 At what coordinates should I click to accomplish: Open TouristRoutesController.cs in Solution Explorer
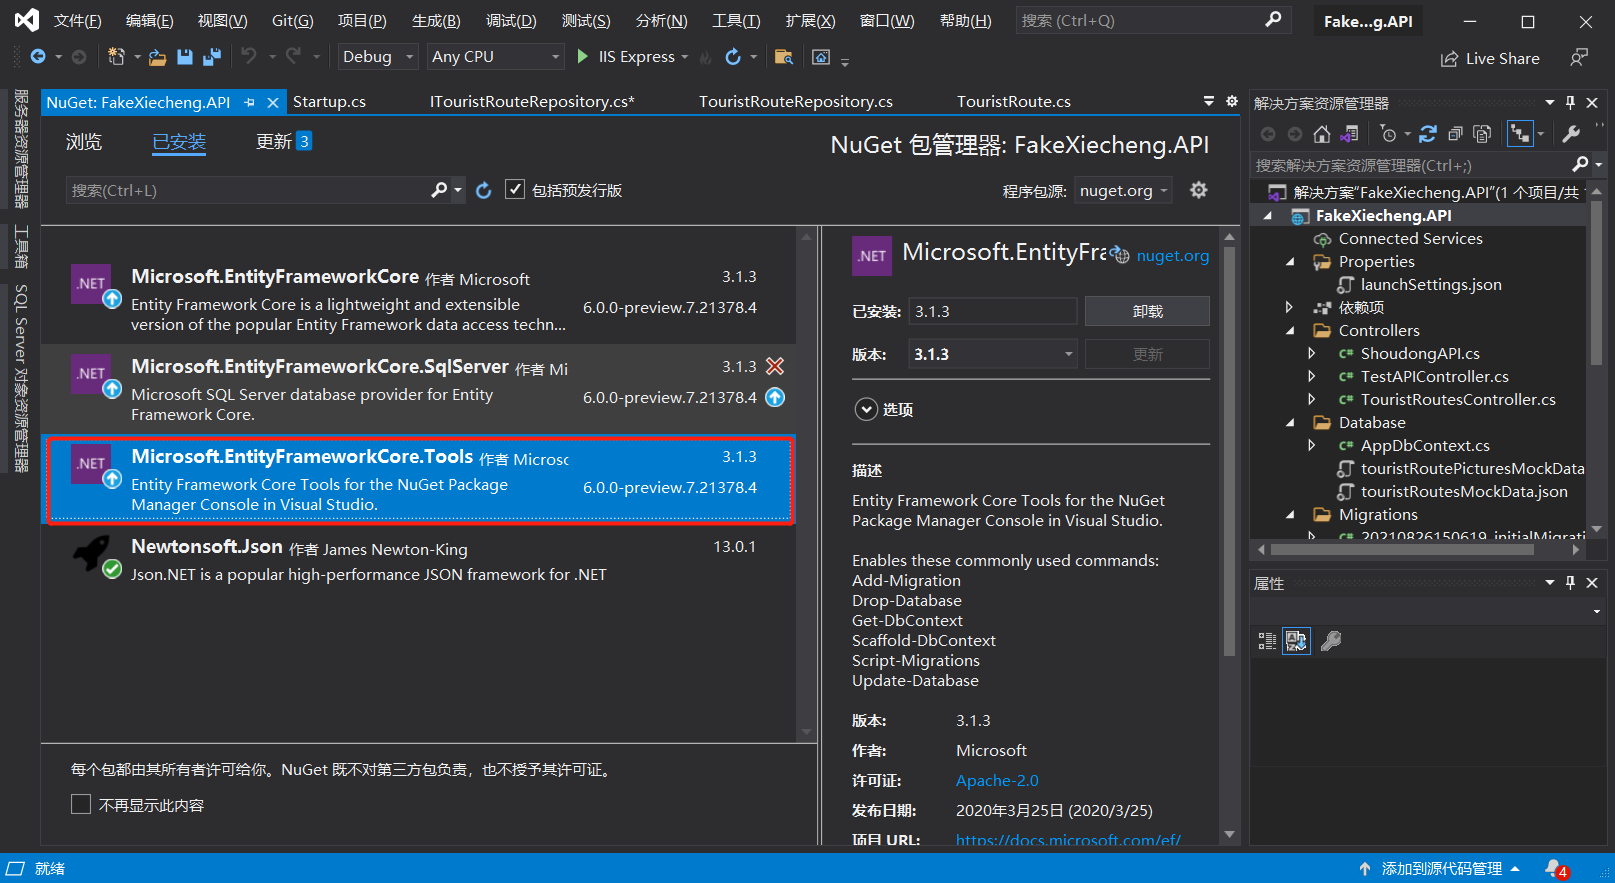pyautogui.click(x=1458, y=400)
